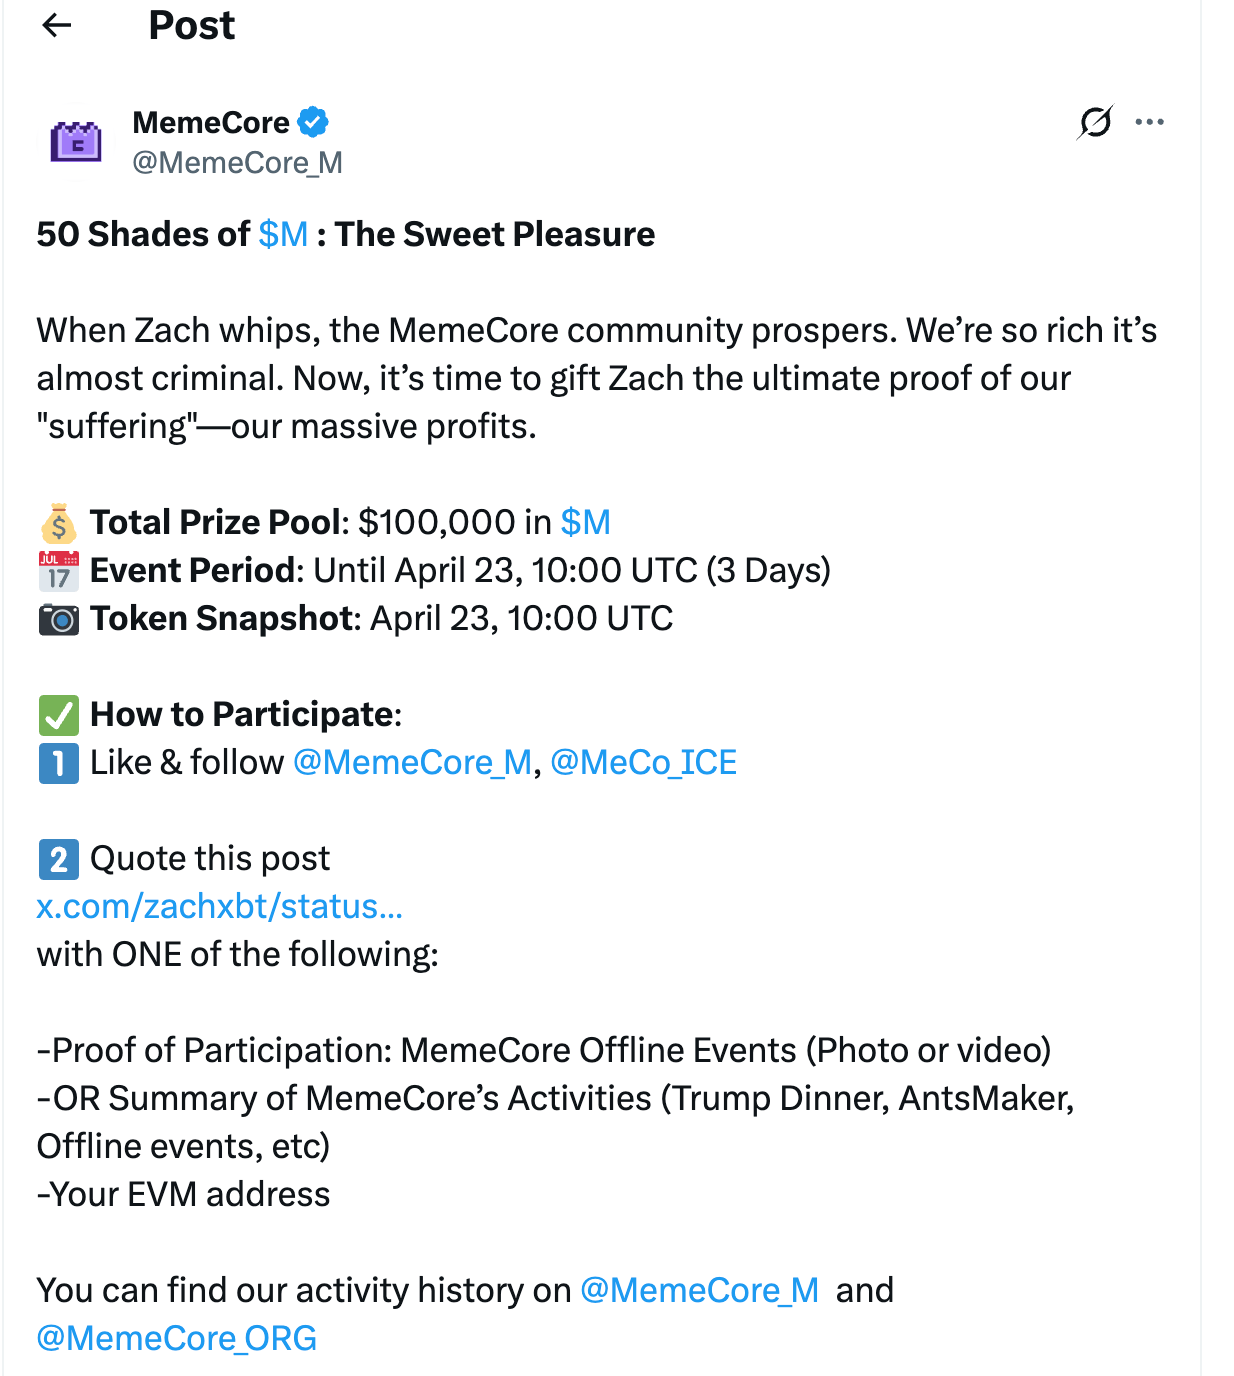The width and height of the screenshot is (1234, 1376).
Task: Open the @MeCo_ICE profile link
Action: coord(645,762)
